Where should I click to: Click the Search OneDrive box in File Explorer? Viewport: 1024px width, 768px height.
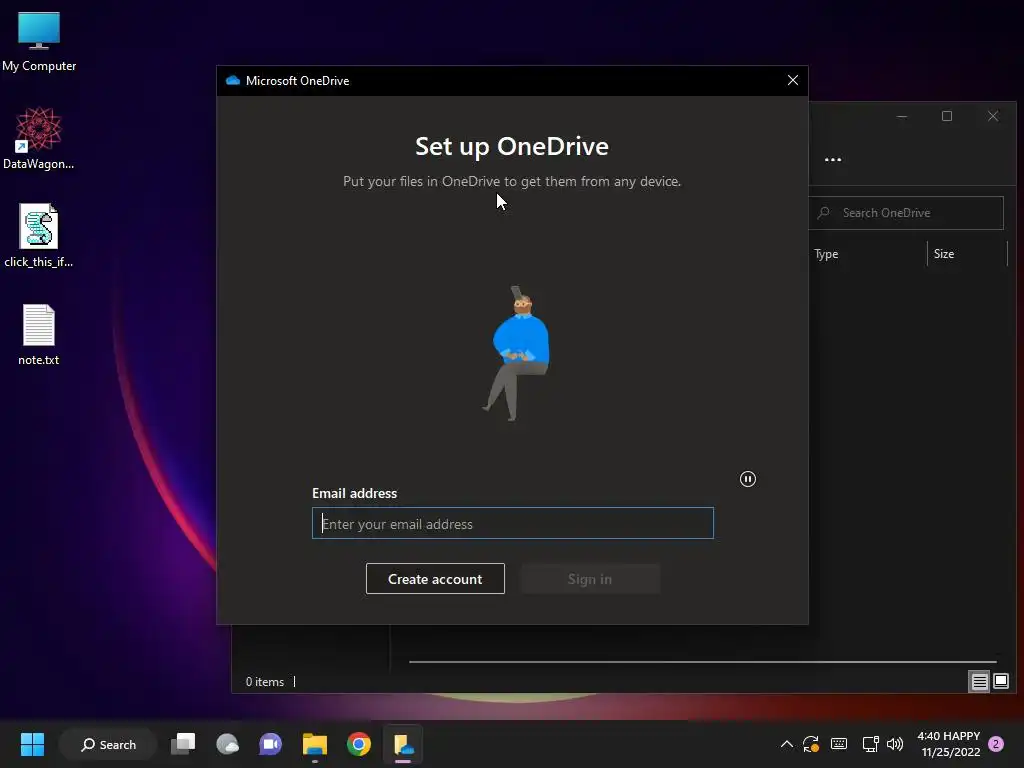pos(906,213)
